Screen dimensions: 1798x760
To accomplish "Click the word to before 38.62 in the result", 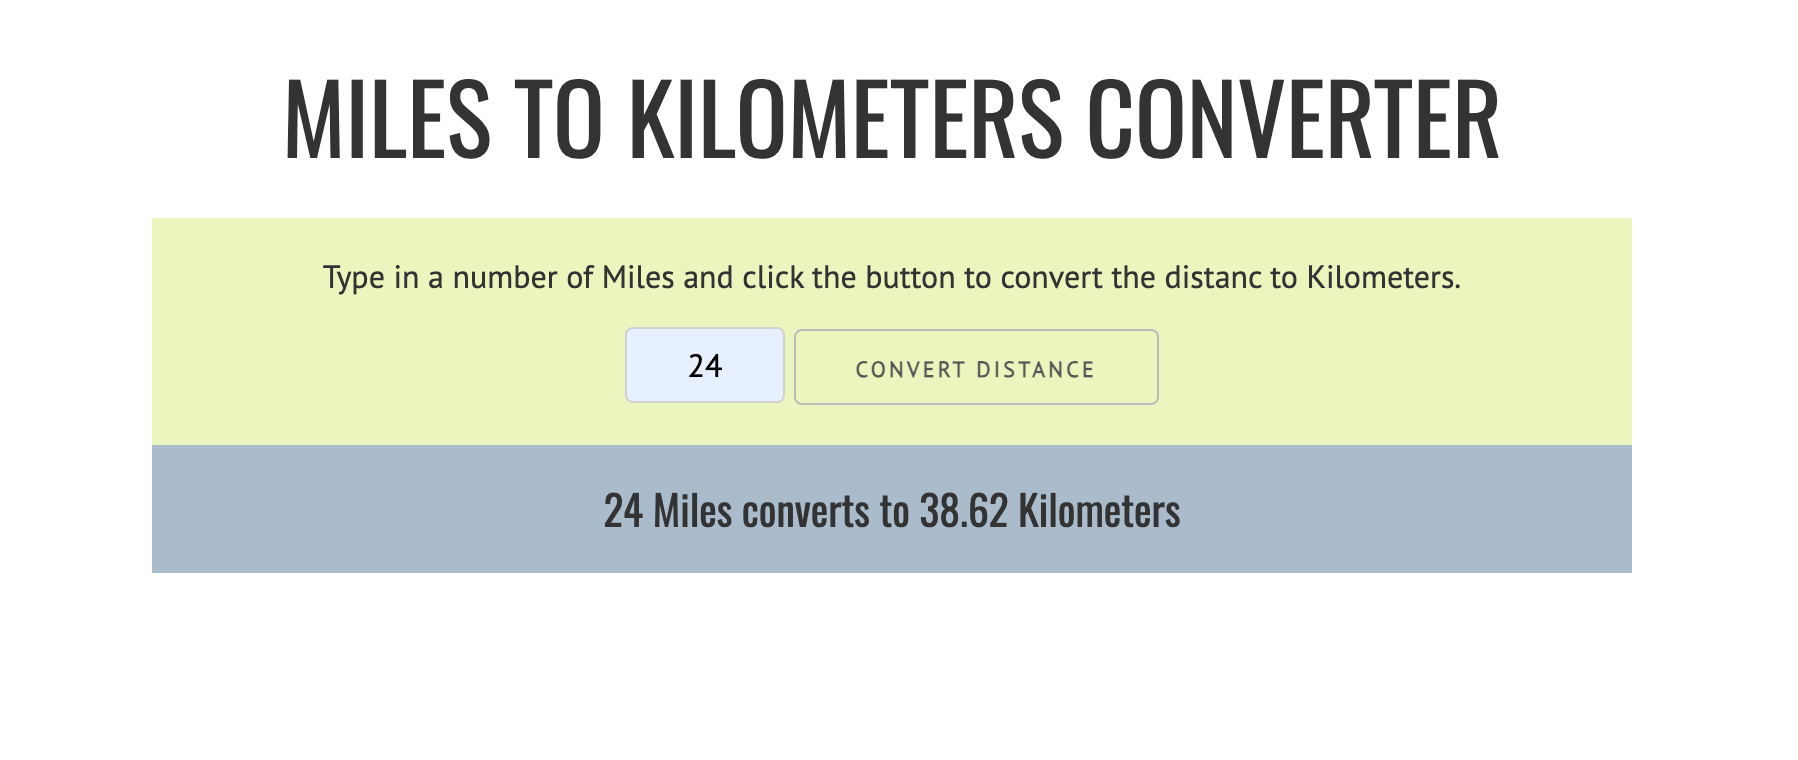I will [x=894, y=511].
